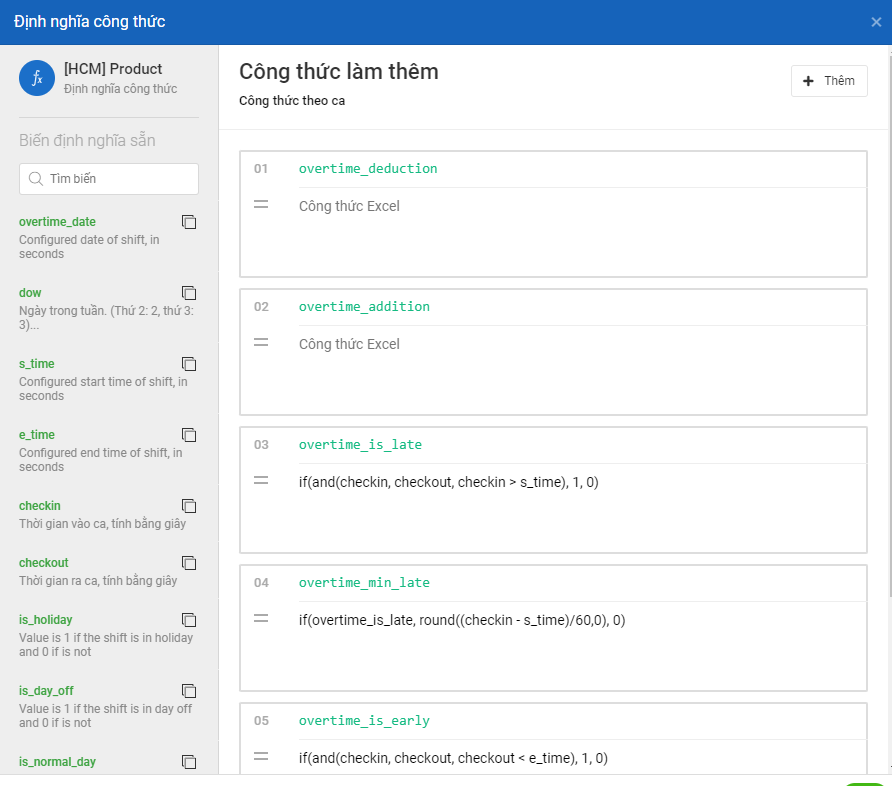This screenshot has height=786, width=892.
Task: Copy the s_time variable
Action: tap(189, 364)
